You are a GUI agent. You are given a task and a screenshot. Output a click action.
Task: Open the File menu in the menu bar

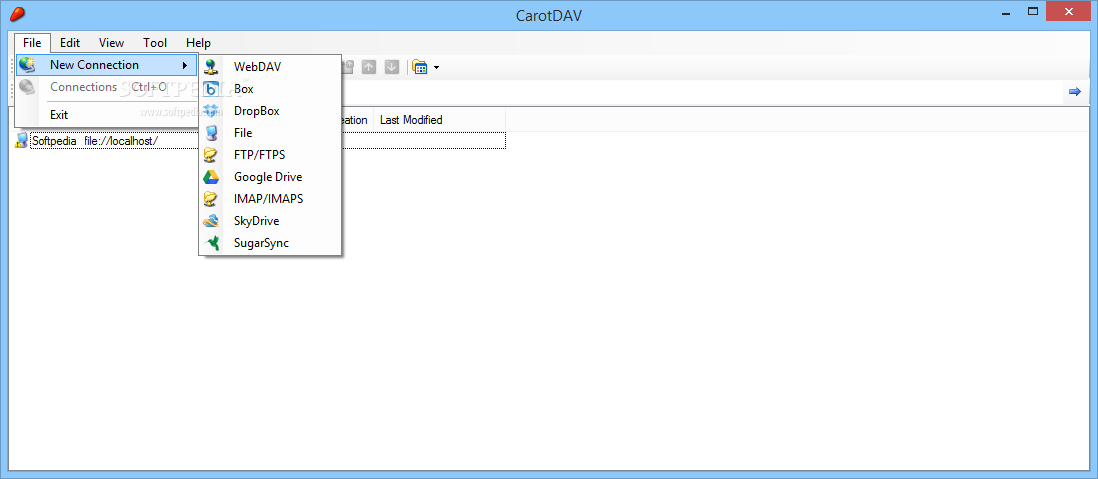(32, 43)
